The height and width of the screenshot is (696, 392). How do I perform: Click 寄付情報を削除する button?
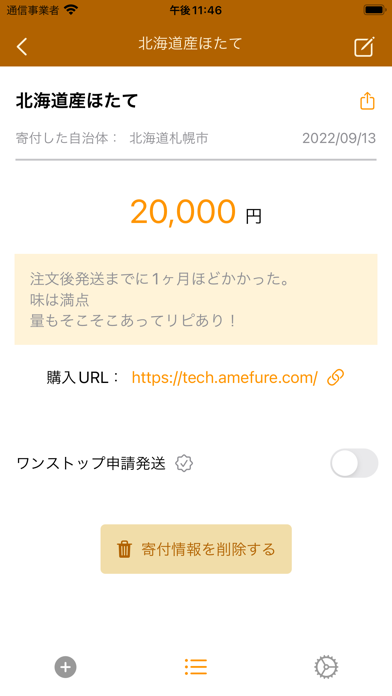tap(196, 549)
